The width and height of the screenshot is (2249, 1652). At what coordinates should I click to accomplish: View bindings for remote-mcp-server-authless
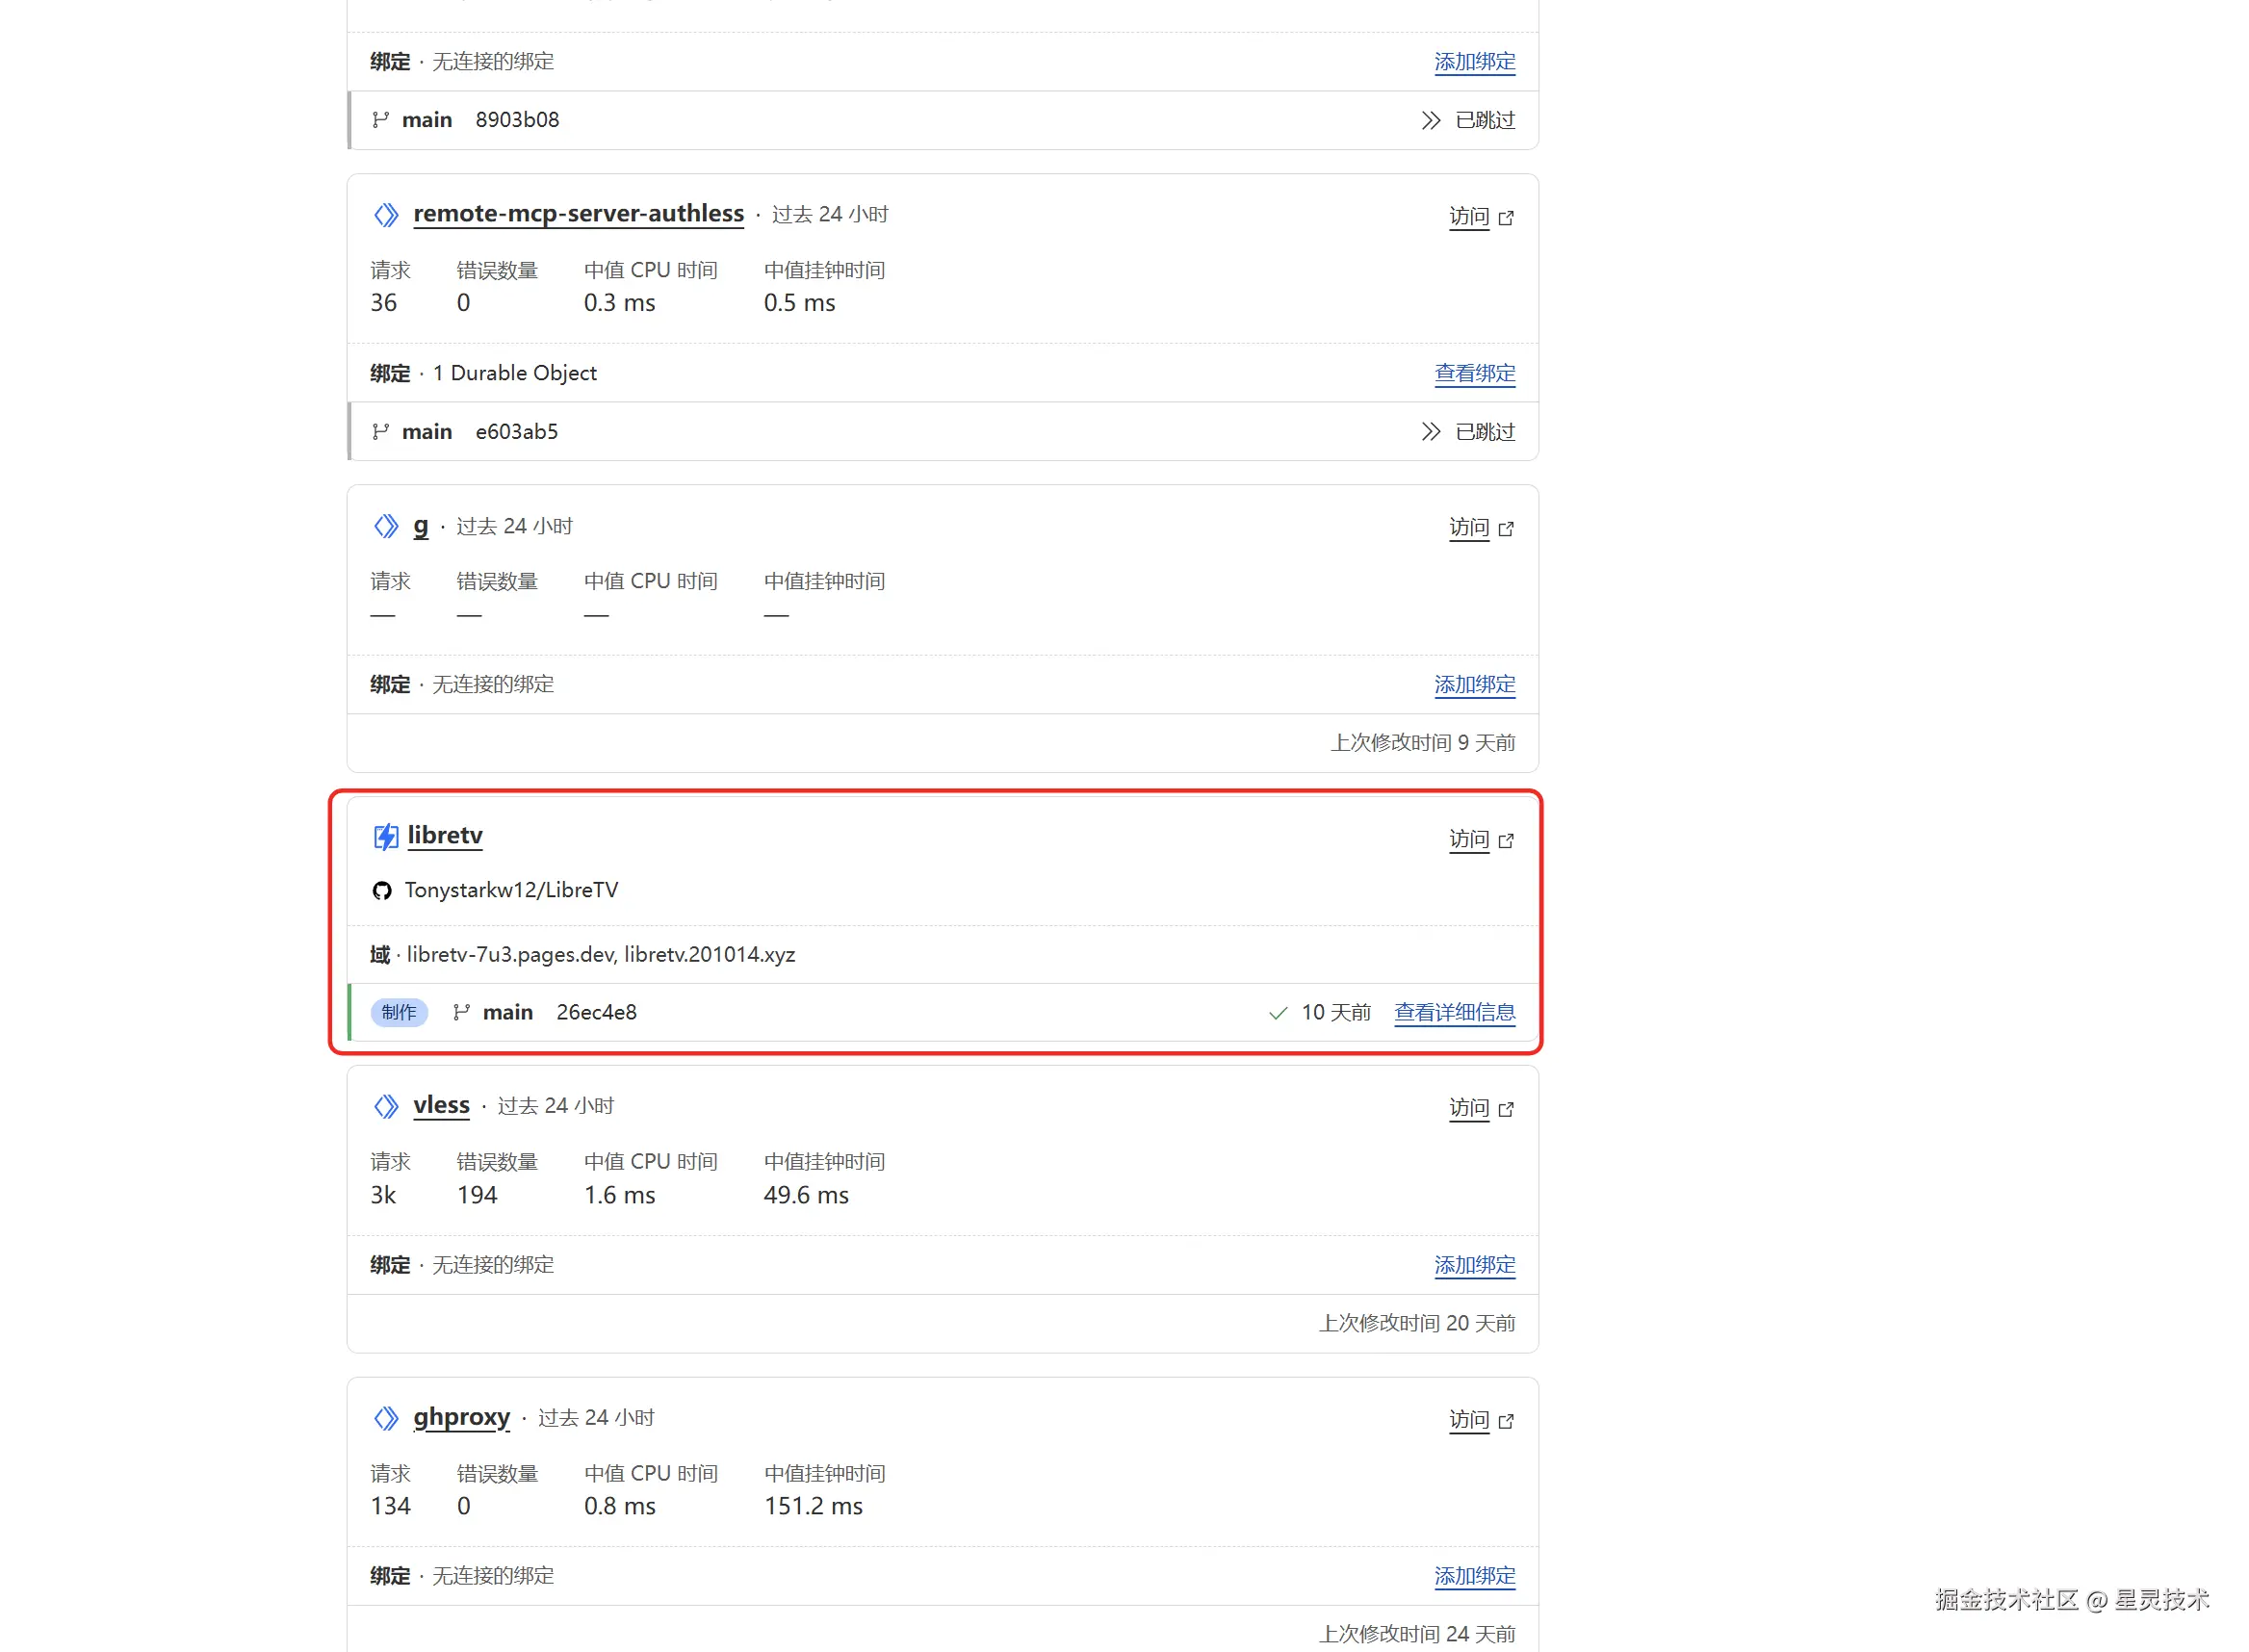pos(1474,374)
